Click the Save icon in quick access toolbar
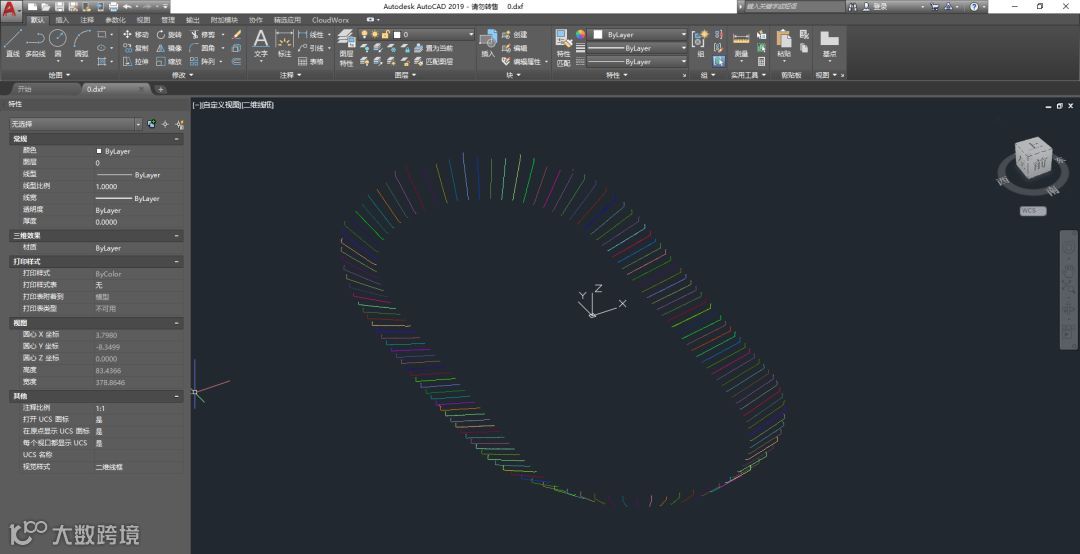1080x554 pixels. pos(60,6)
